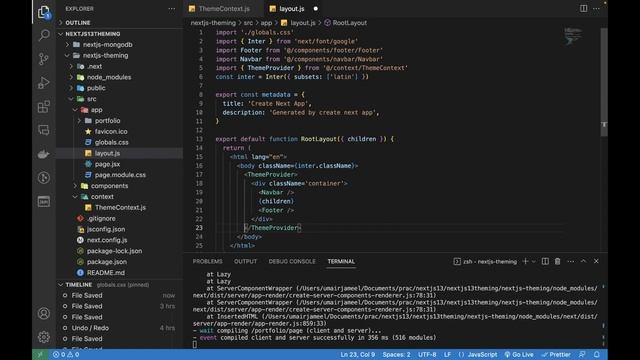Open the Output panel tab
This screenshot has width=640, height=360.
[245, 261]
